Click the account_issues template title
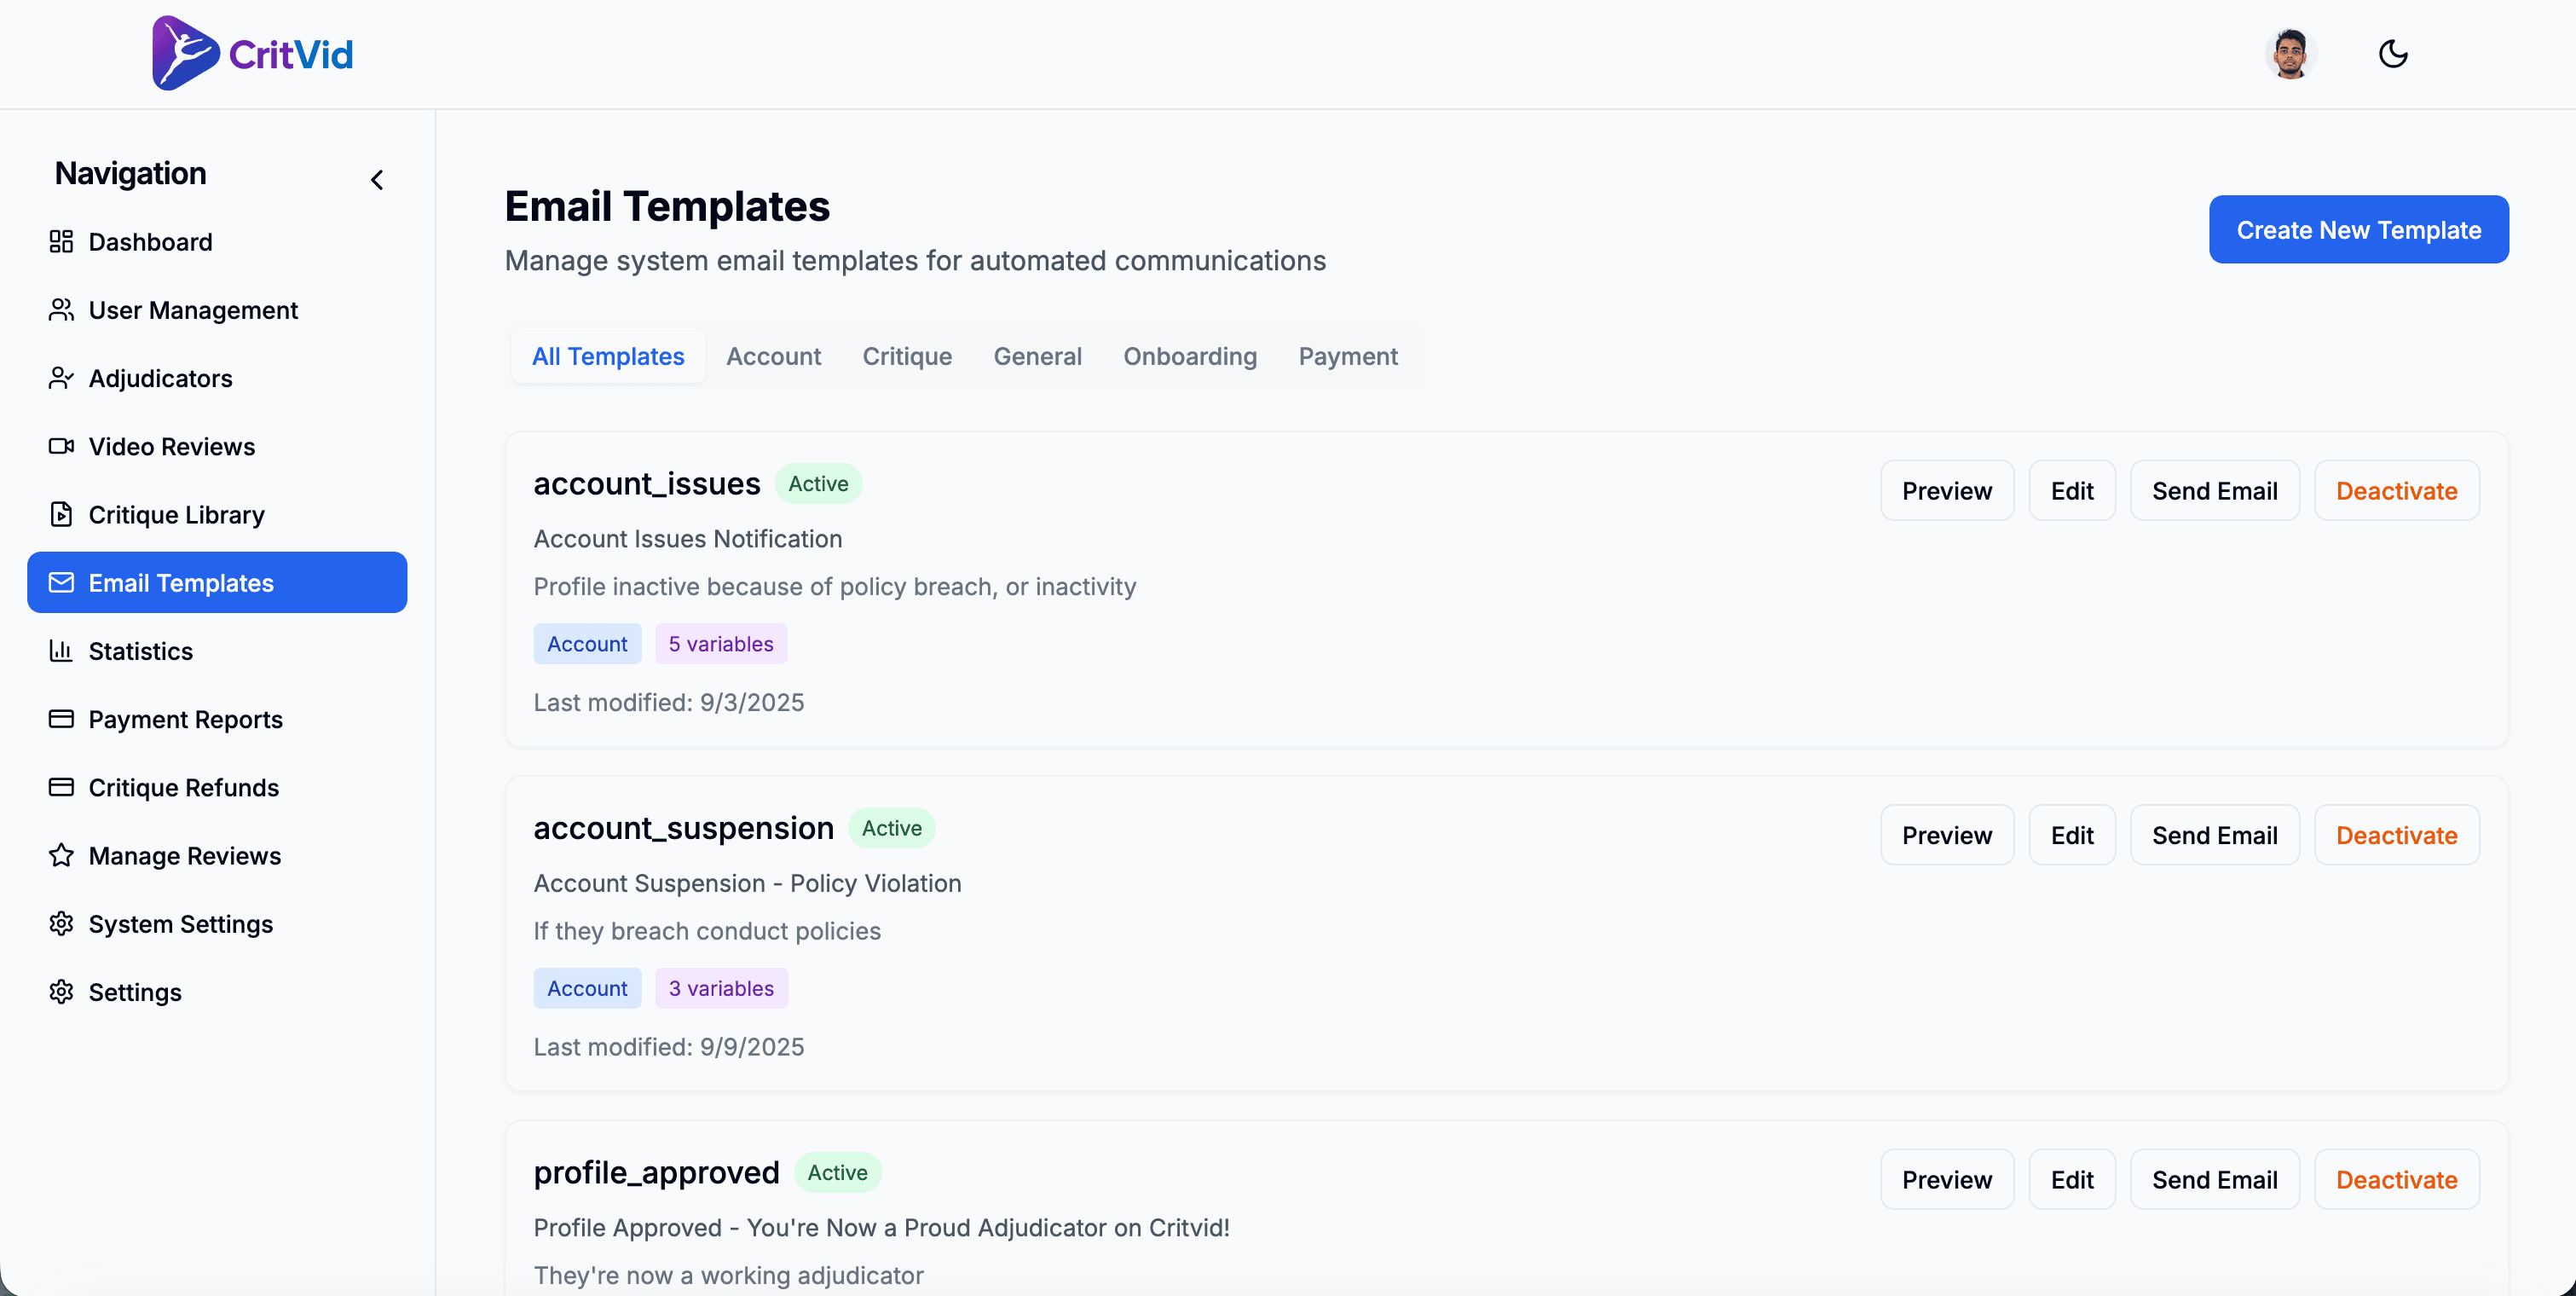Viewport: 2576px width, 1296px height. [x=647, y=483]
